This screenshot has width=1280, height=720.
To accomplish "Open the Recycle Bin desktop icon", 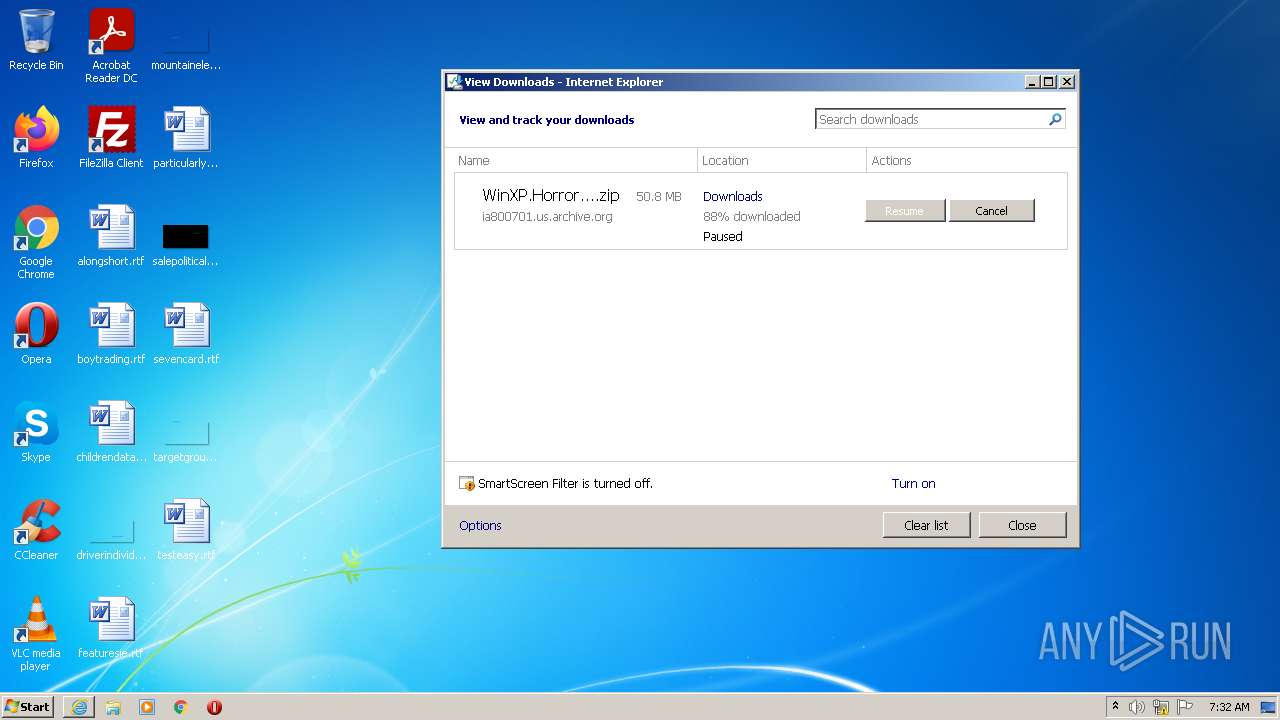I will [36, 40].
